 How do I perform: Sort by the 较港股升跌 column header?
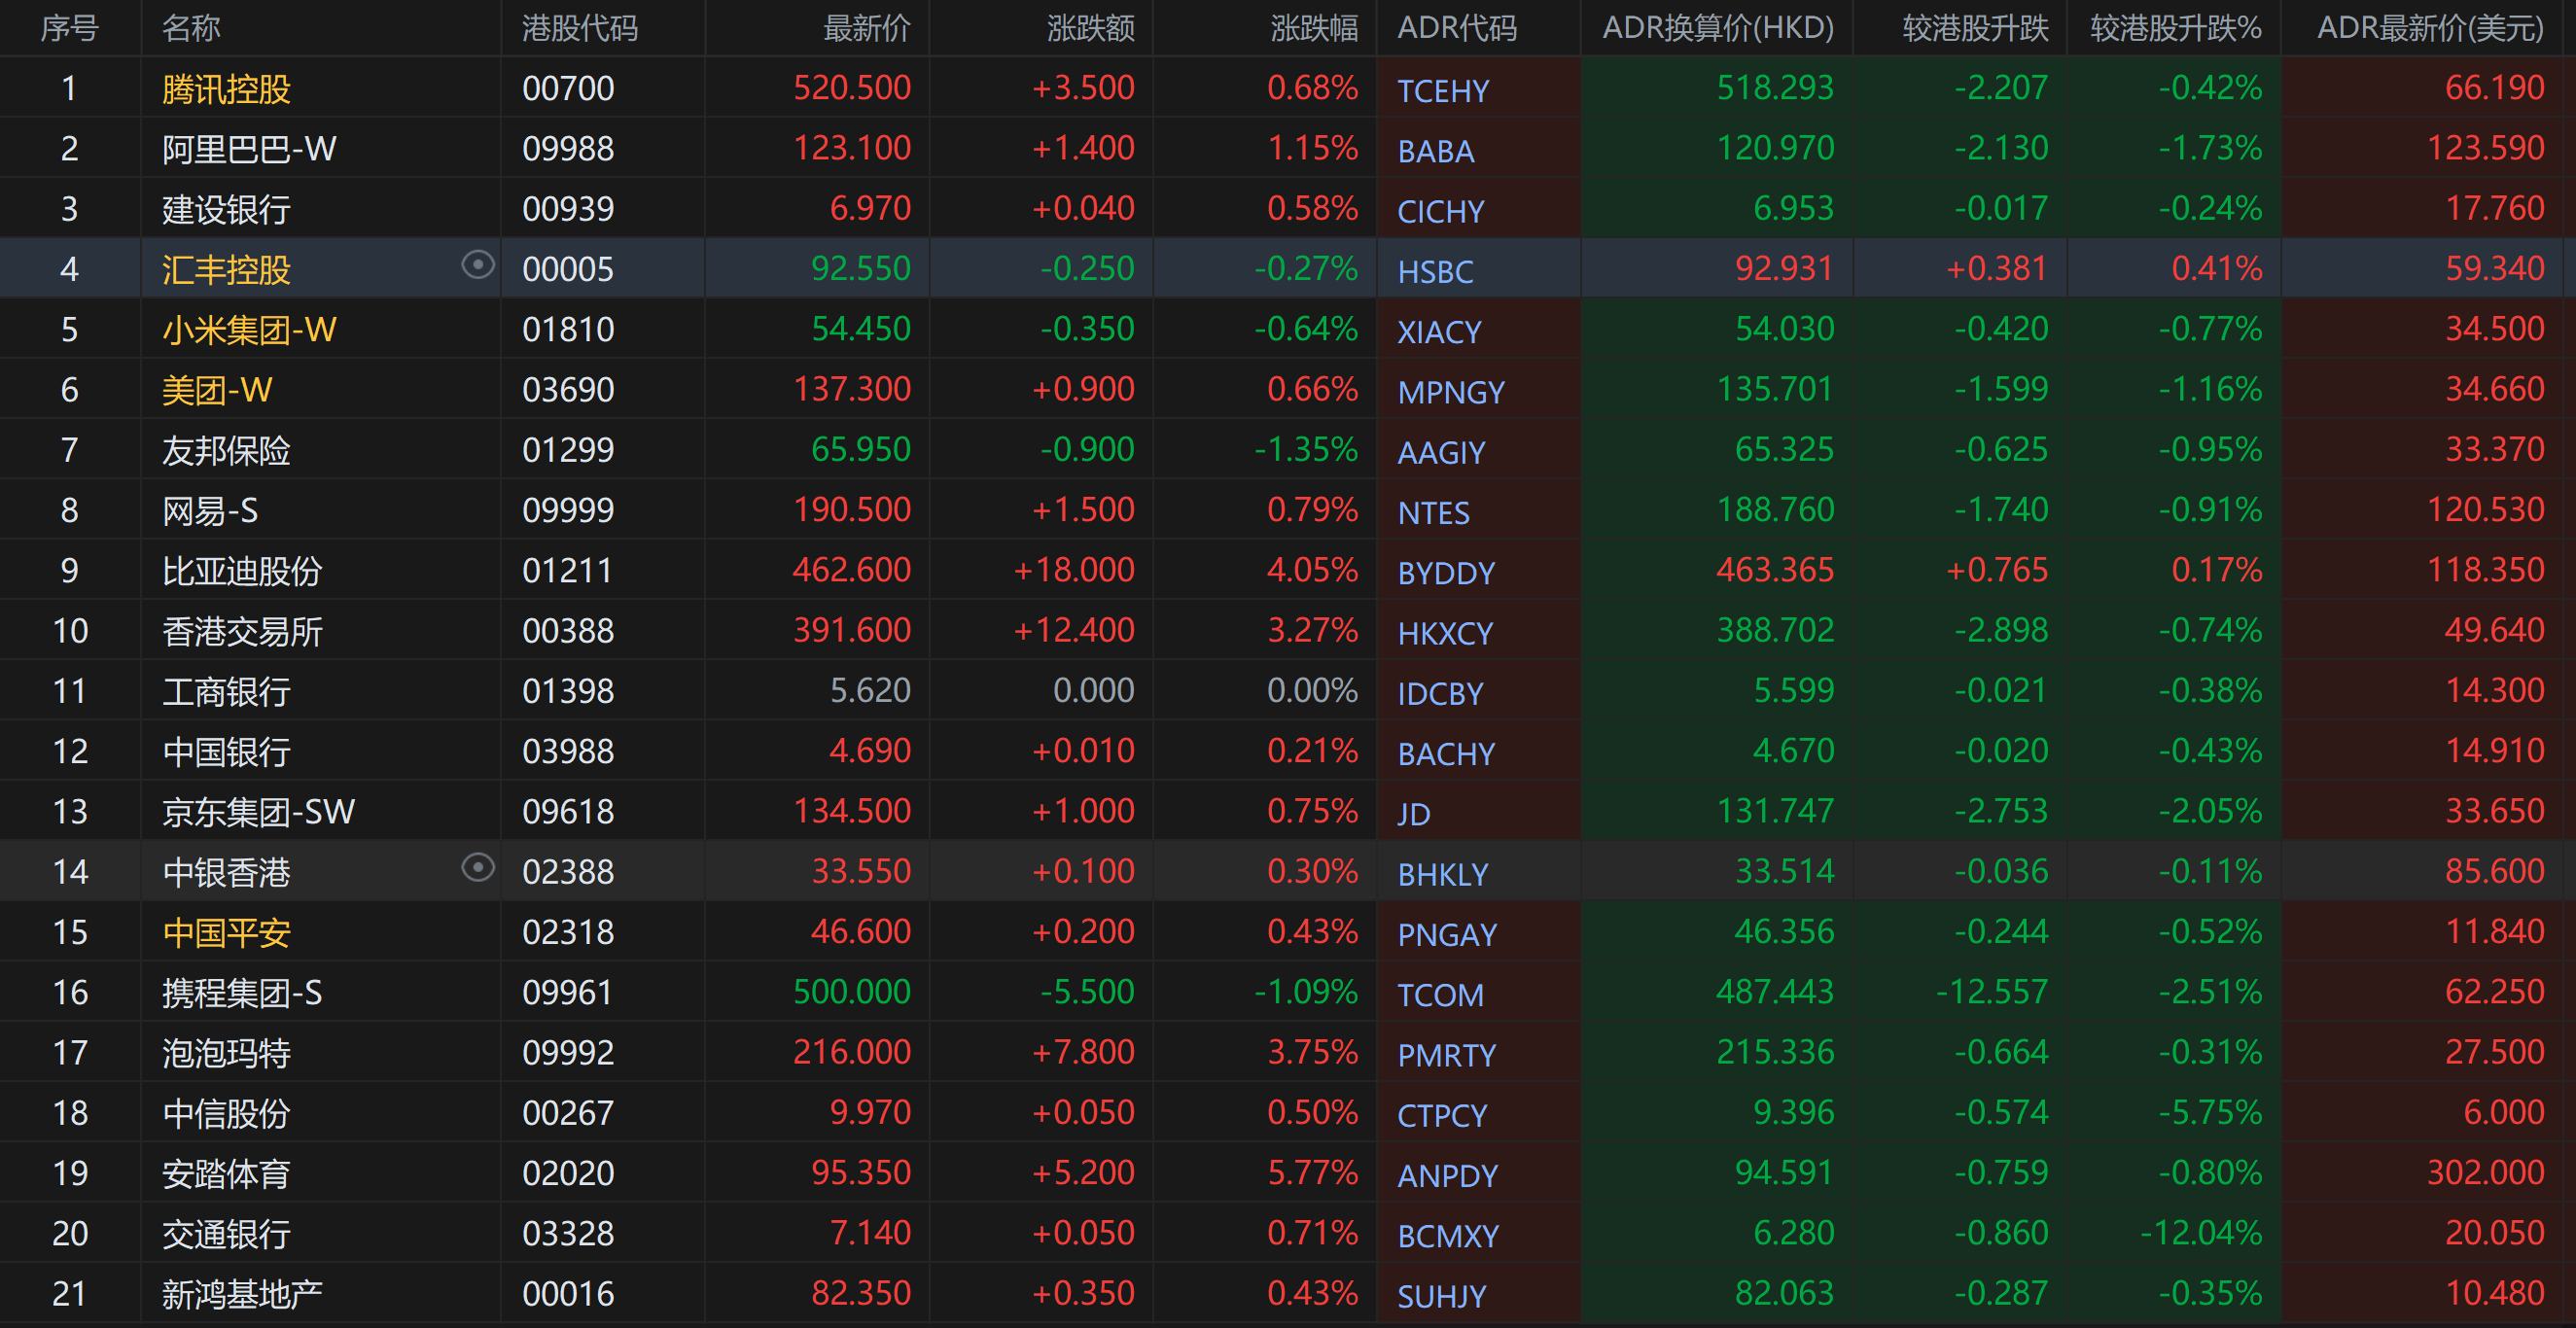tap(1975, 28)
